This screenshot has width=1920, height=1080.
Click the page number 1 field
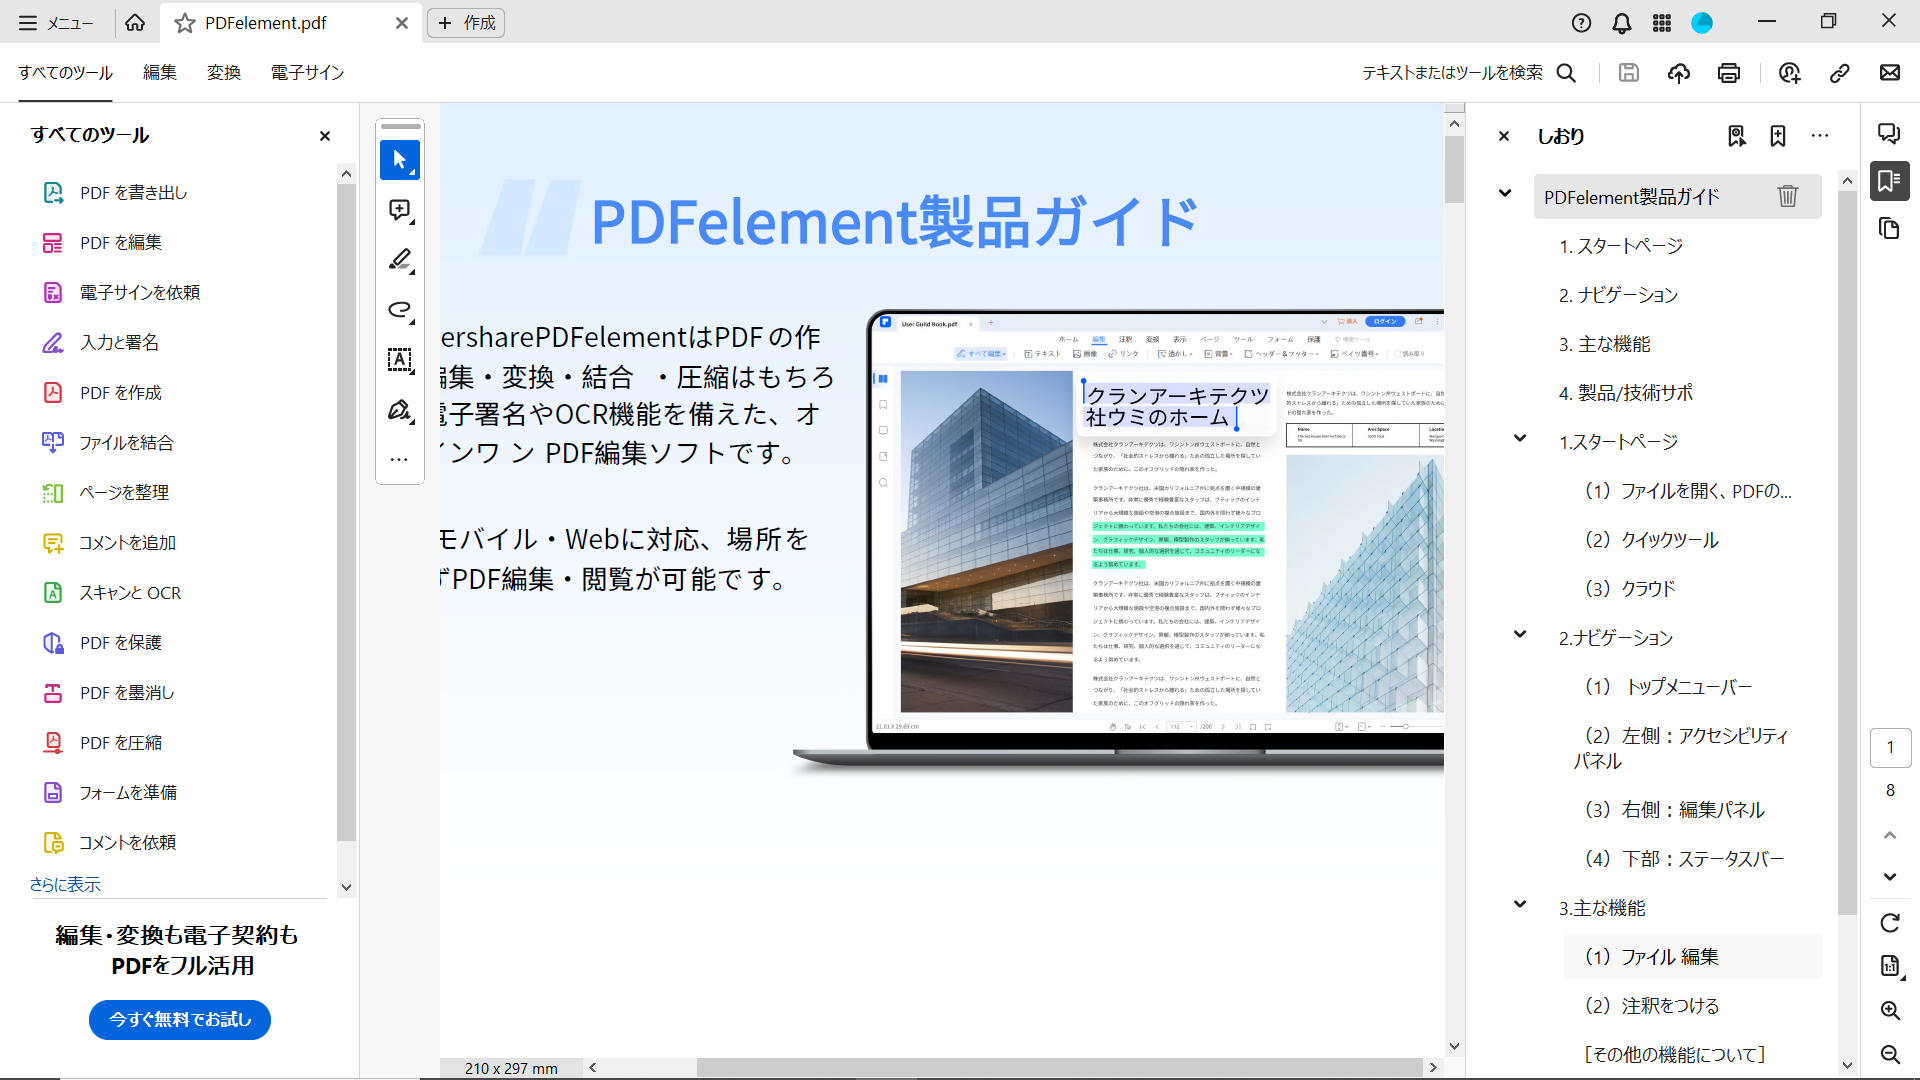(x=1890, y=747)
